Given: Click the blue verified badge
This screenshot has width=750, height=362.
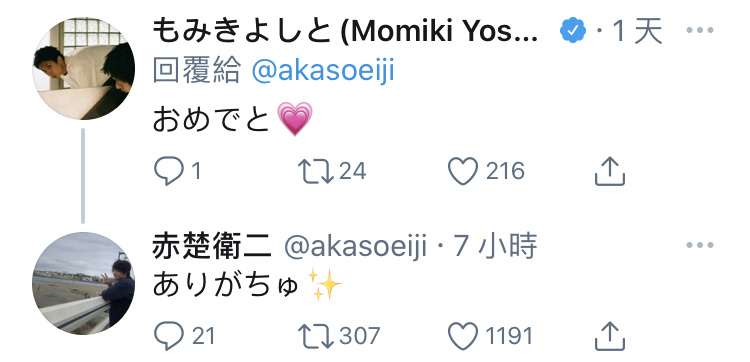Looking at the screenshot, I should 573,31.
